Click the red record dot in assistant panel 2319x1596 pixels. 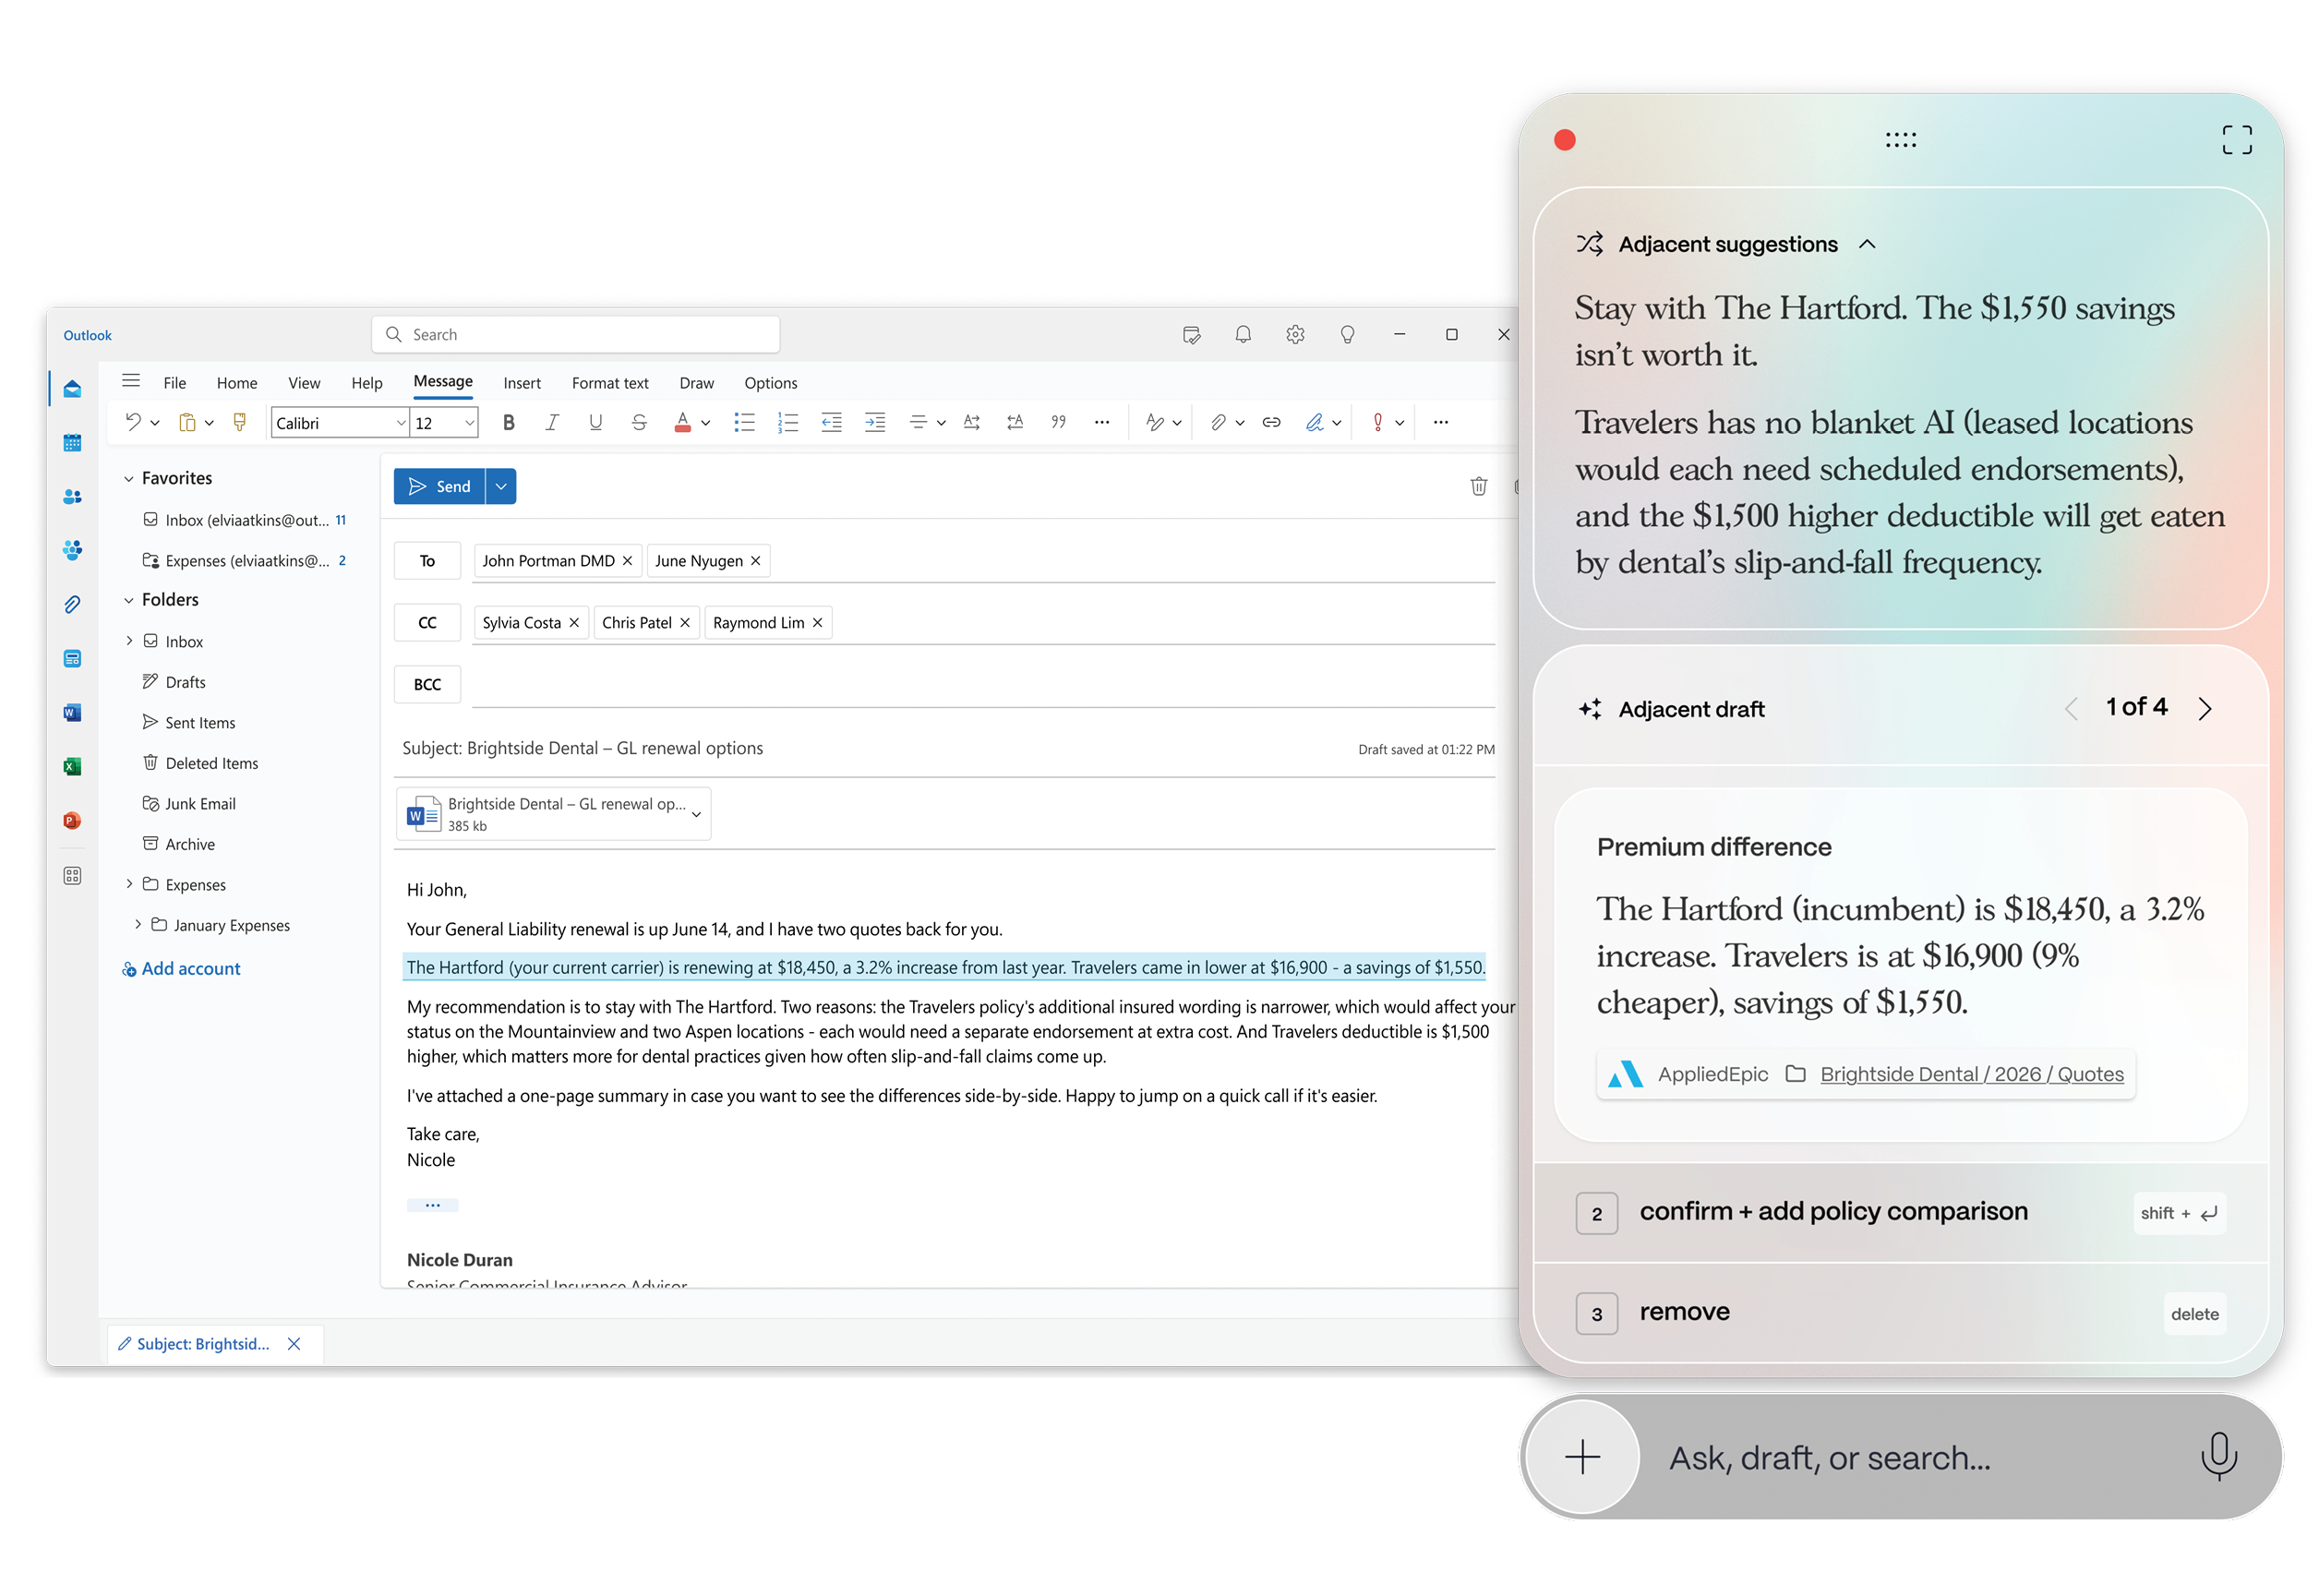[x=1565, y=140]
